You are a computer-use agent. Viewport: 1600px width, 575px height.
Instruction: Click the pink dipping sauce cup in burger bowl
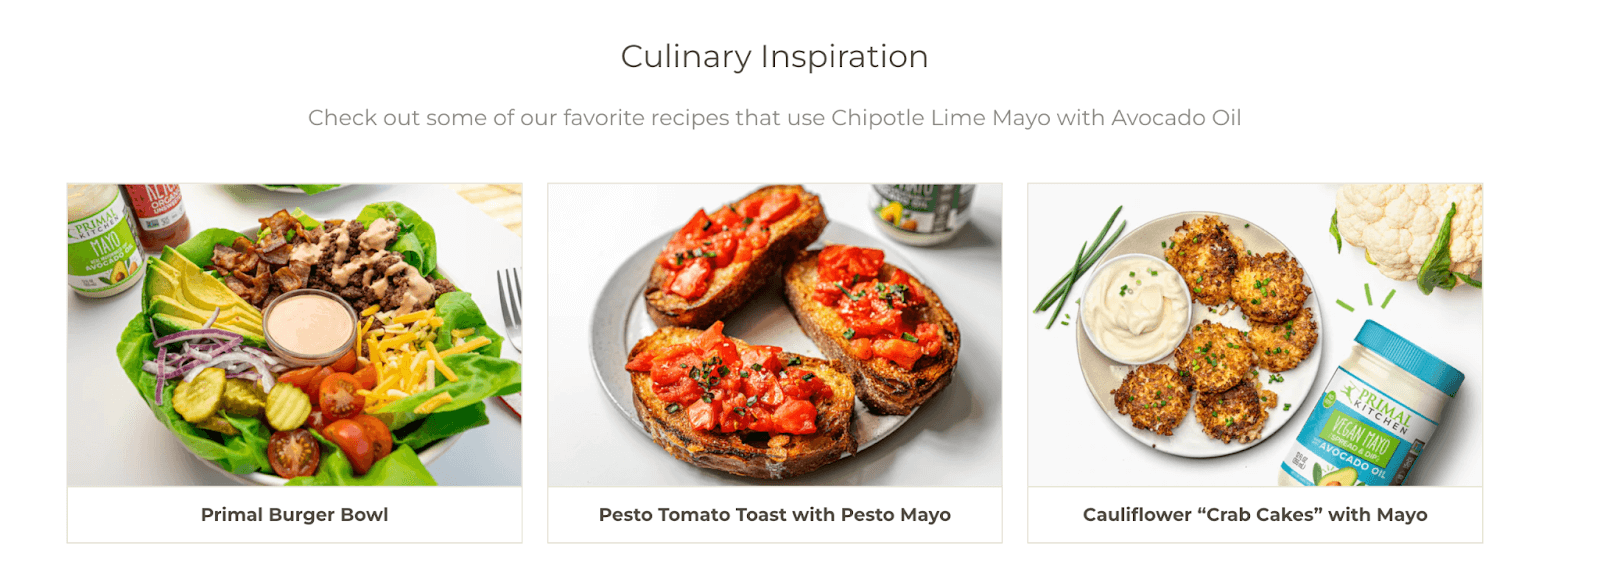[x=309, y=326]
